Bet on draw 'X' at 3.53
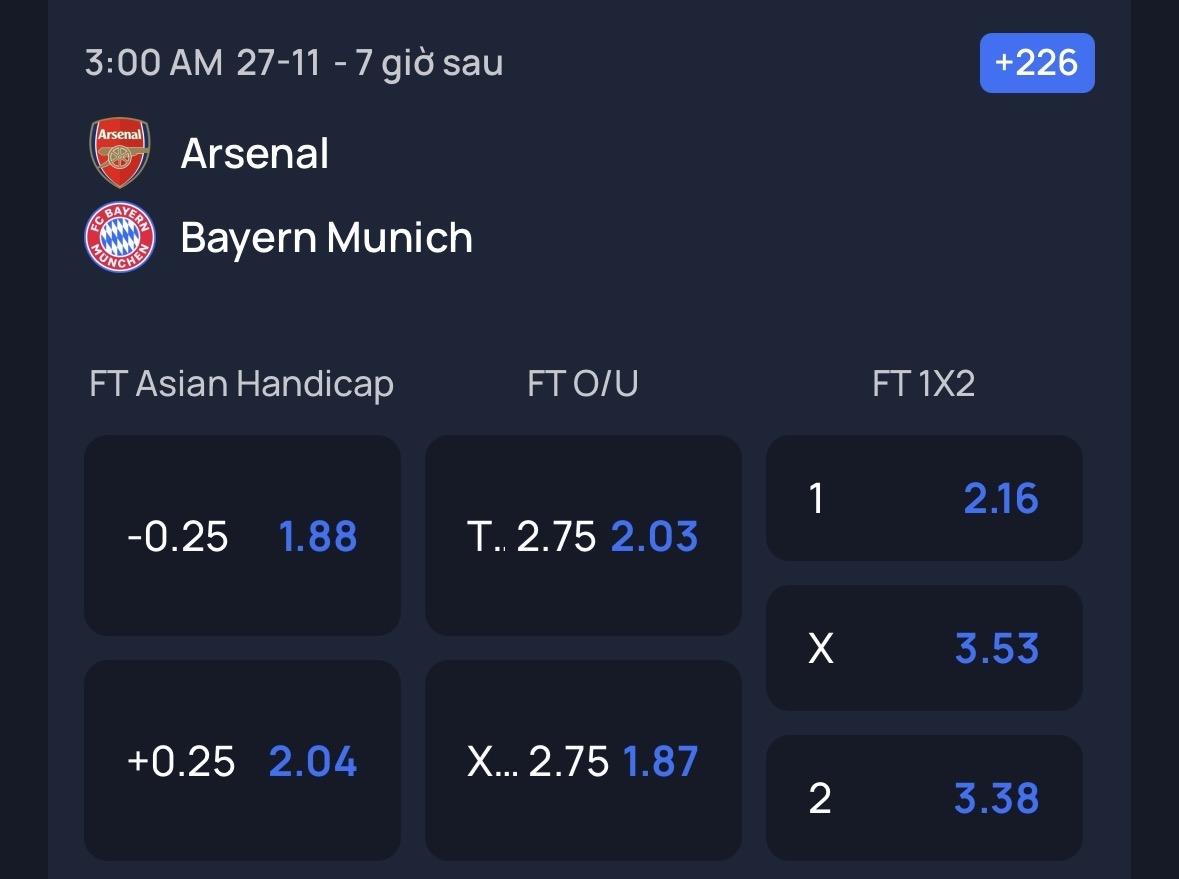This screenshot has height=879, width=1179. (x=924, y=648)
